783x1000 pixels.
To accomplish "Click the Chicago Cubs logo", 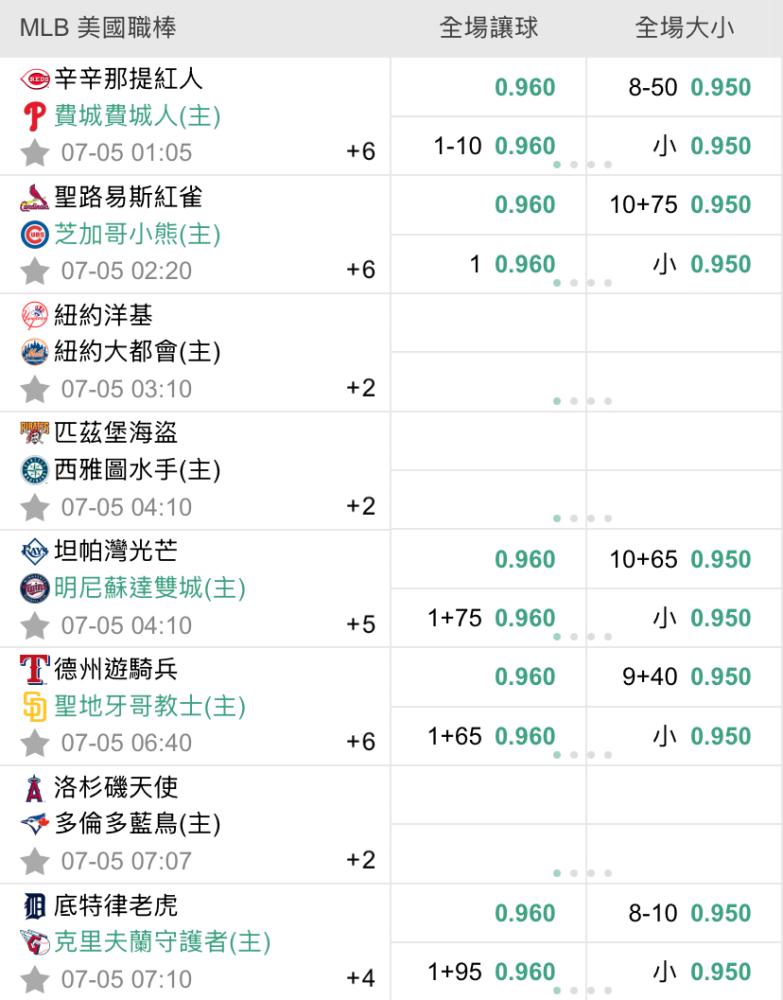I will point(34,234).
